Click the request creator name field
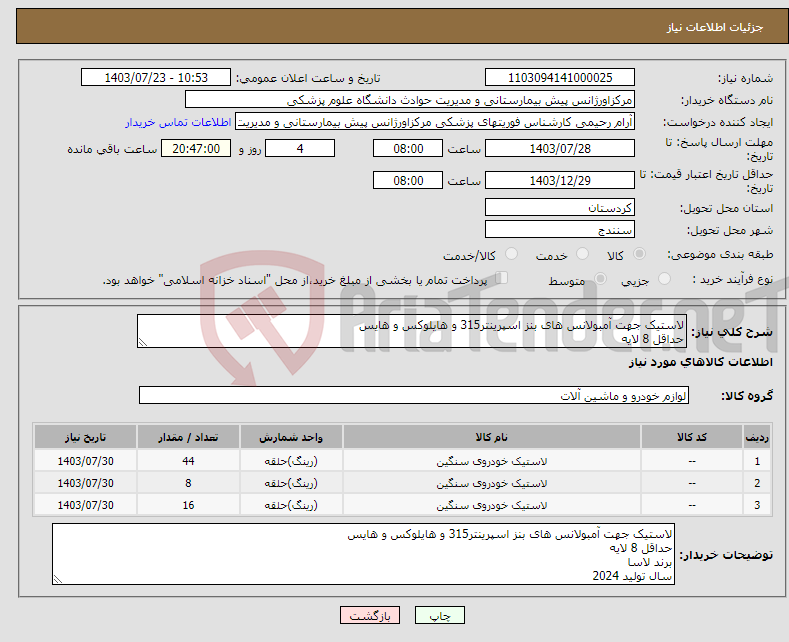 tap(435, 122)
